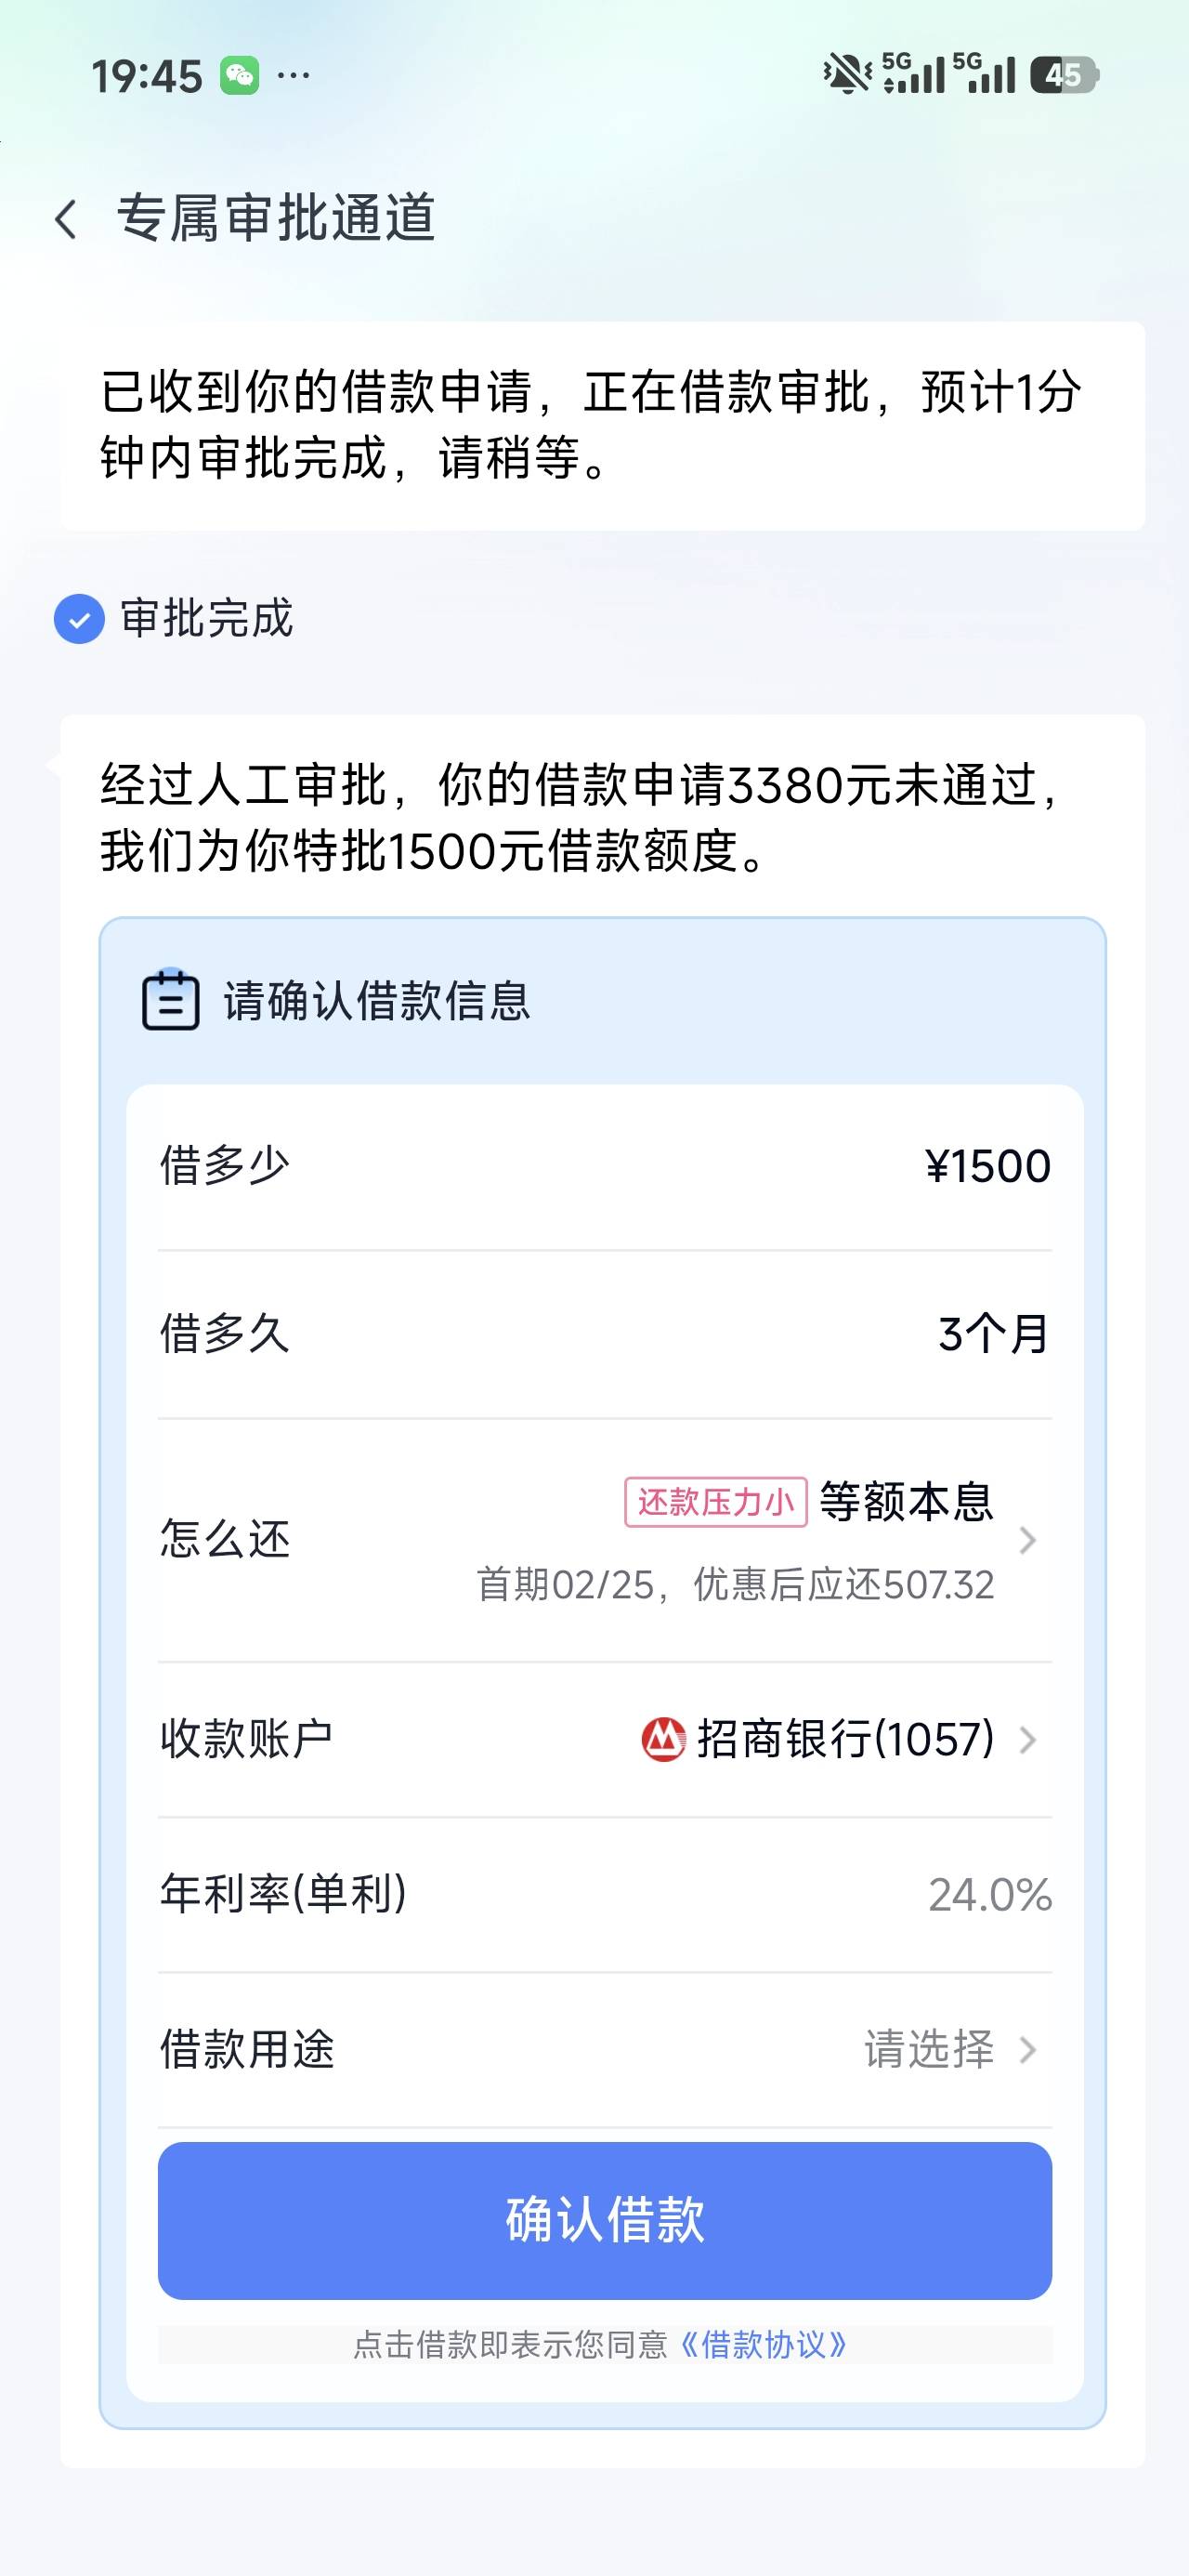The height and width of the screenshot is (2576, 1189).
Task: Tap the three-dot notification overflow icon
Action: tap(293, 75)
